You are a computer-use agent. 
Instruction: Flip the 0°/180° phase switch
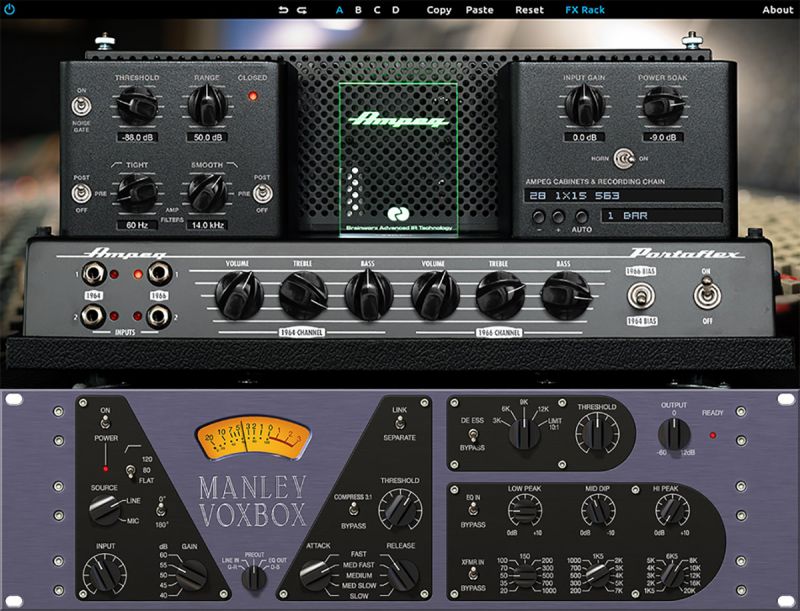click(x=161, y=510)
